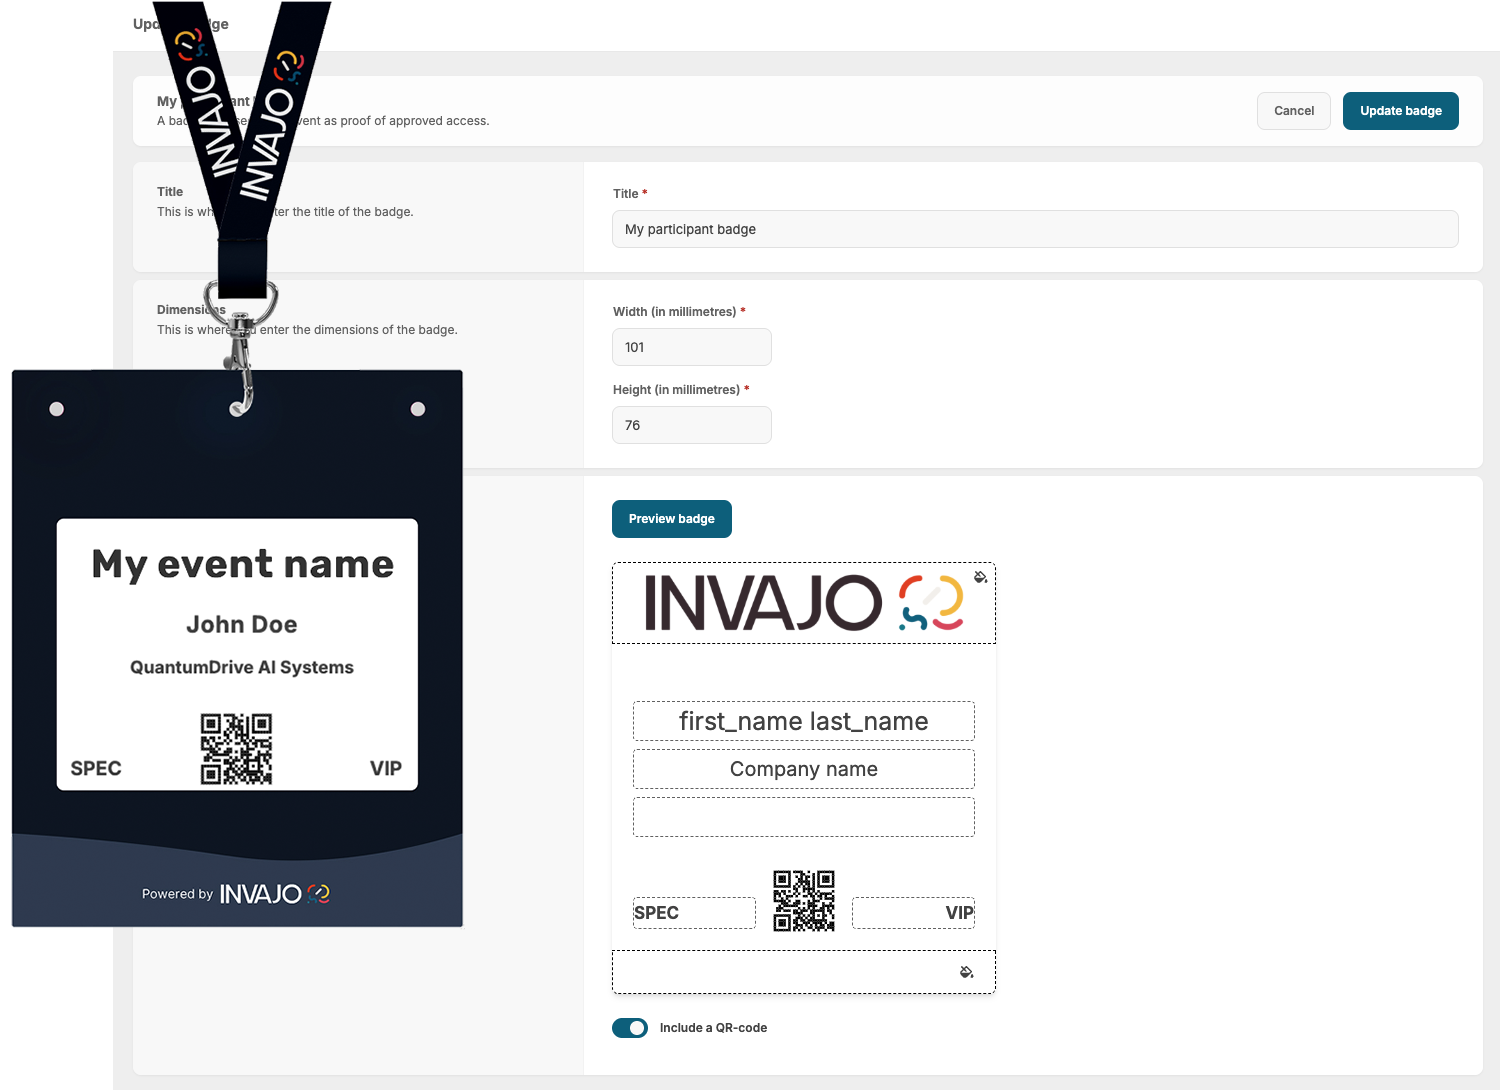Open header fill color bucket icon
1500x1090 pixels.
pos(980,577)
